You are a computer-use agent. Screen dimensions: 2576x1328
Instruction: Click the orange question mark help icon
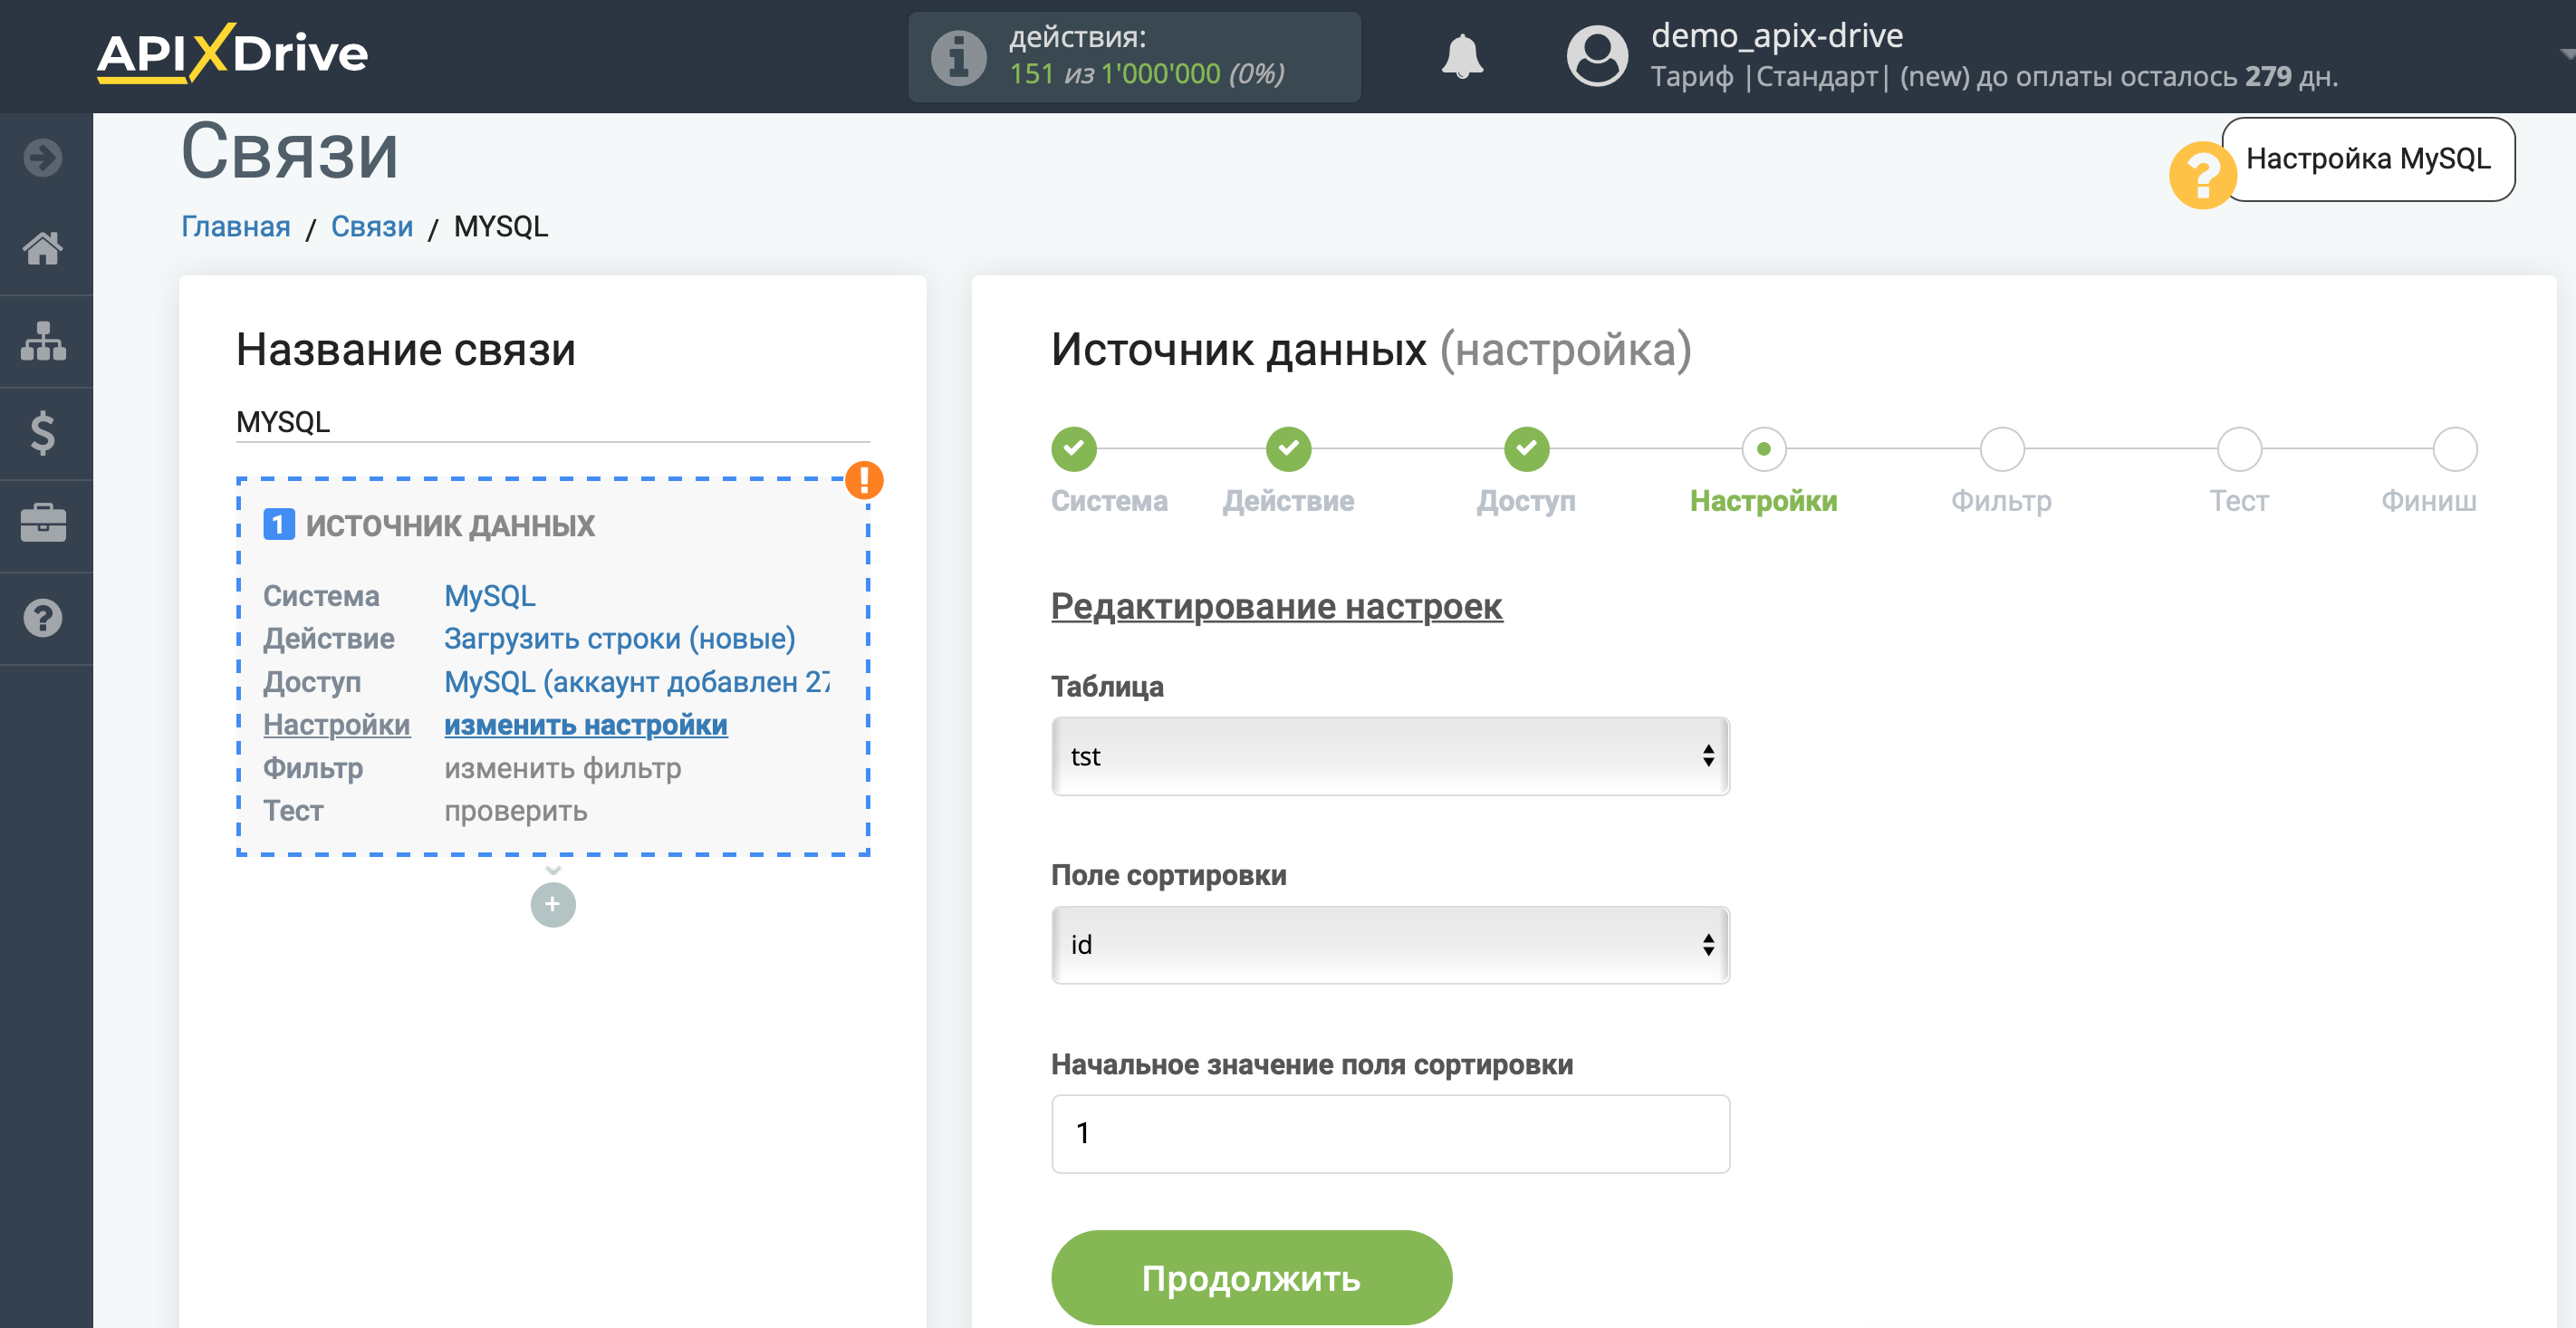[2201, 176]
